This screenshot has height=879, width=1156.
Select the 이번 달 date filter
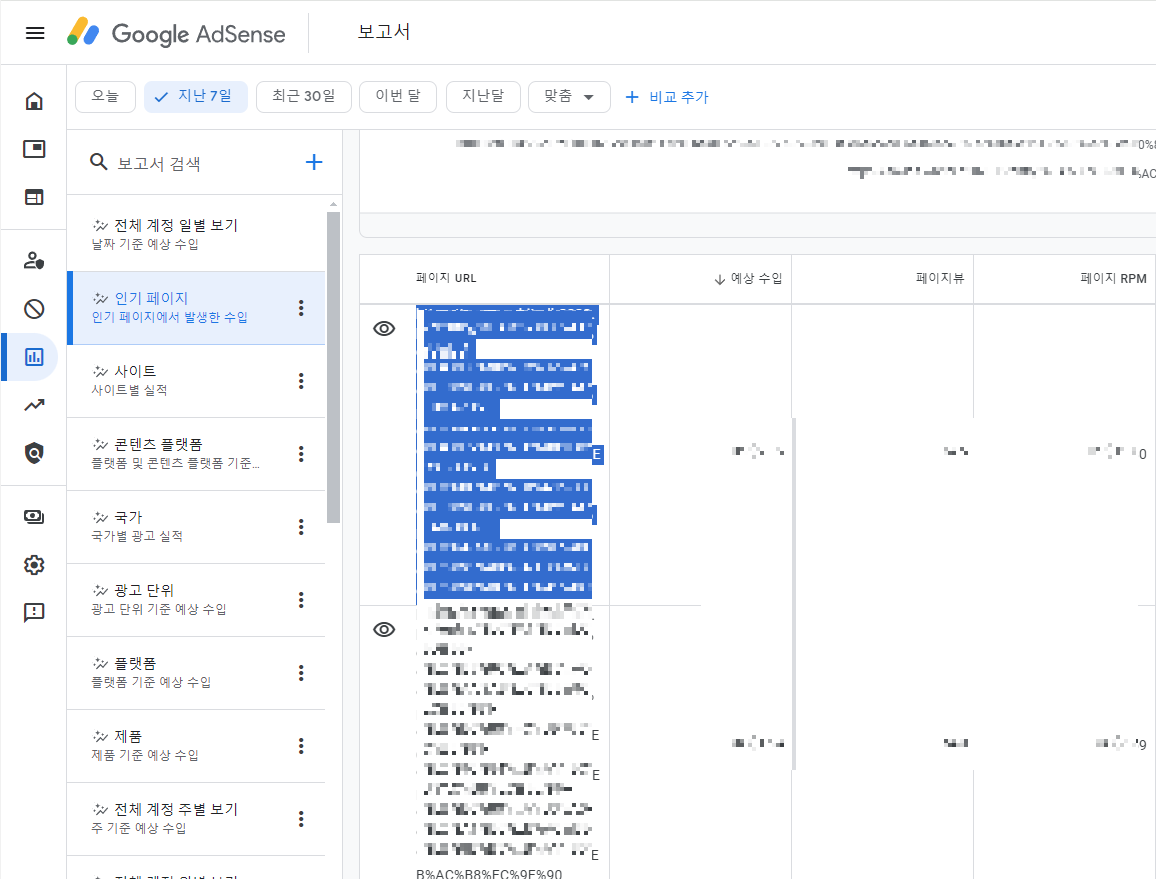coord(398,97)
